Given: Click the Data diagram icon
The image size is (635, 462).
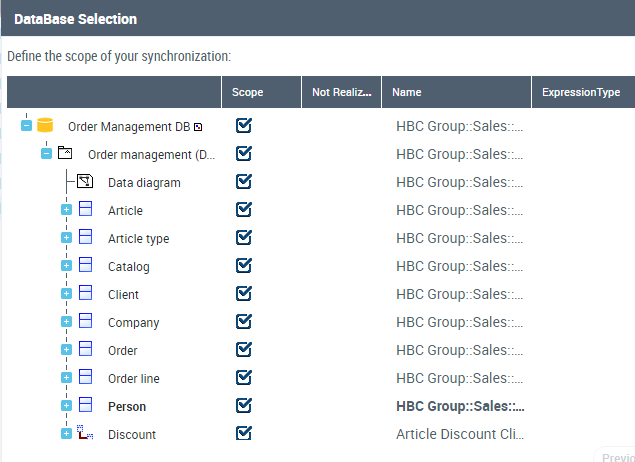Looking at the screenshot, I should point(85,182).
